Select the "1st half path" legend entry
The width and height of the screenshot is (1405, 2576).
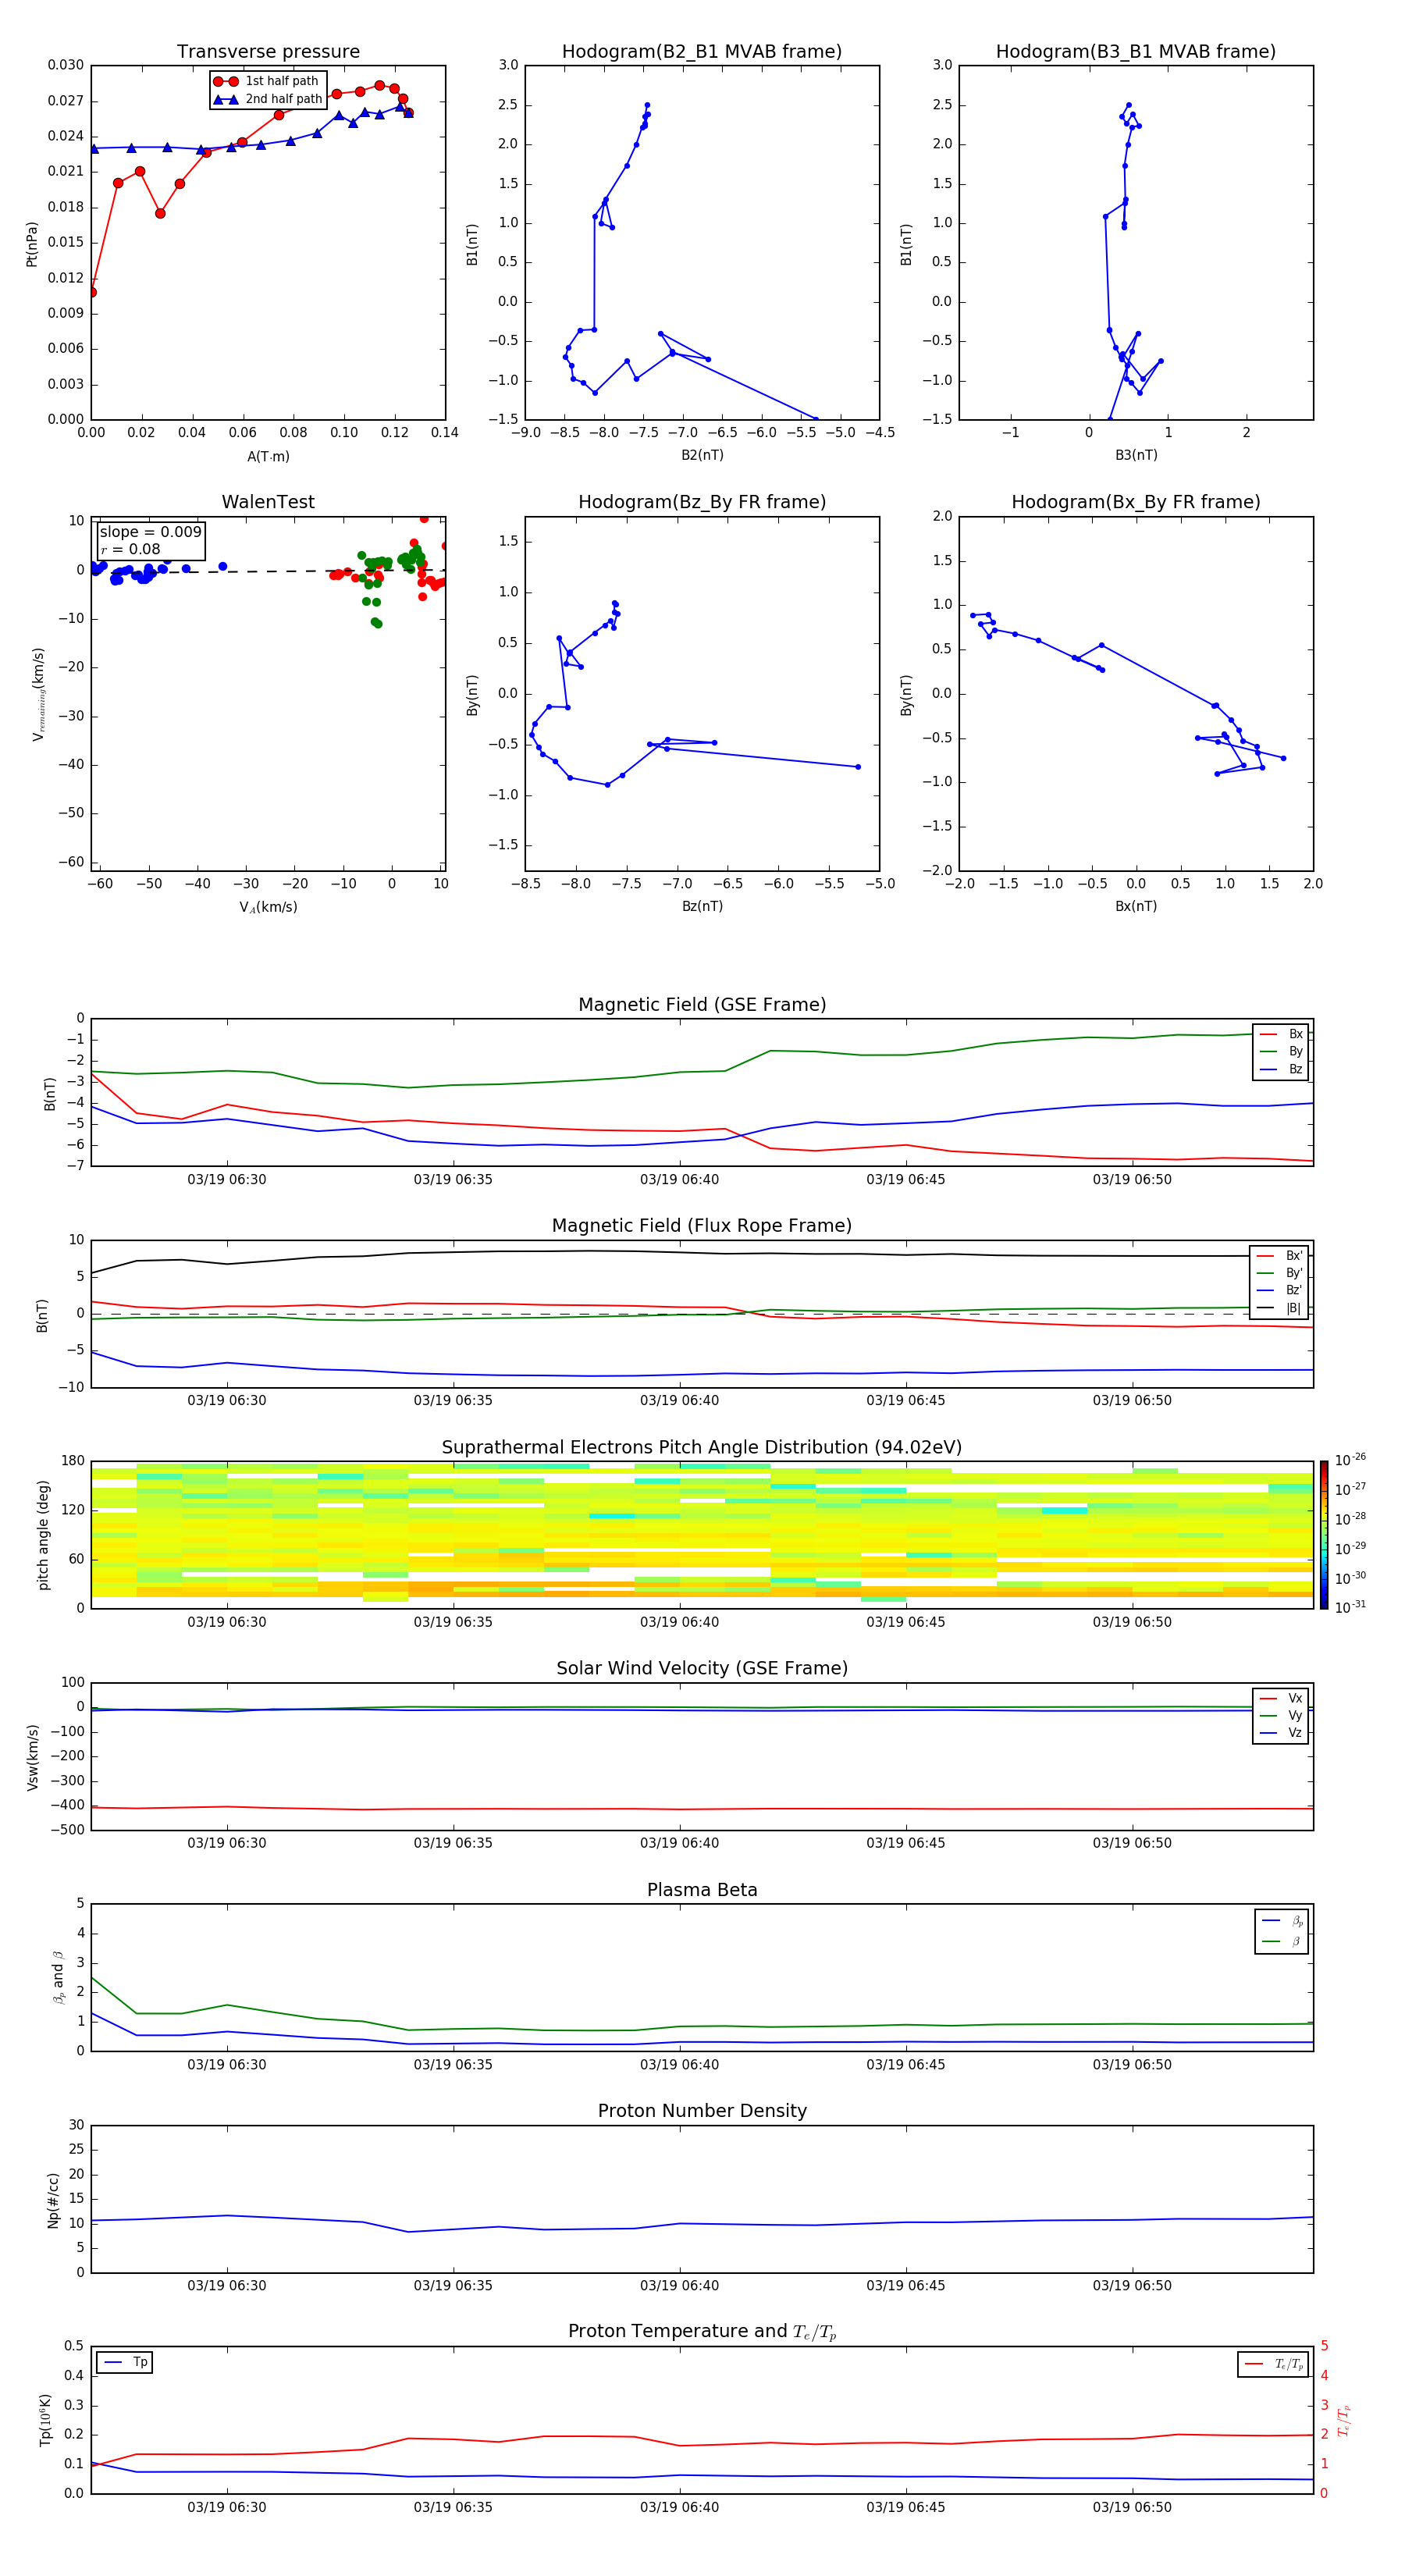pyautogui.click(x=266, y=81)
